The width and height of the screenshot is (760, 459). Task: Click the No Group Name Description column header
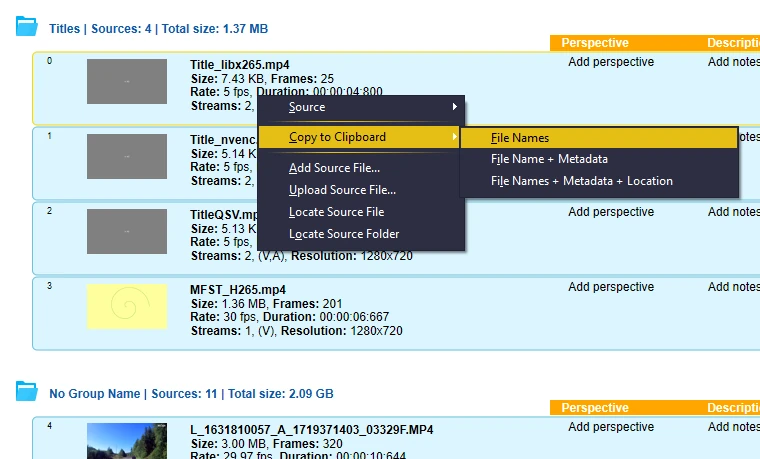pyautogui.click(x=733, y=408)
